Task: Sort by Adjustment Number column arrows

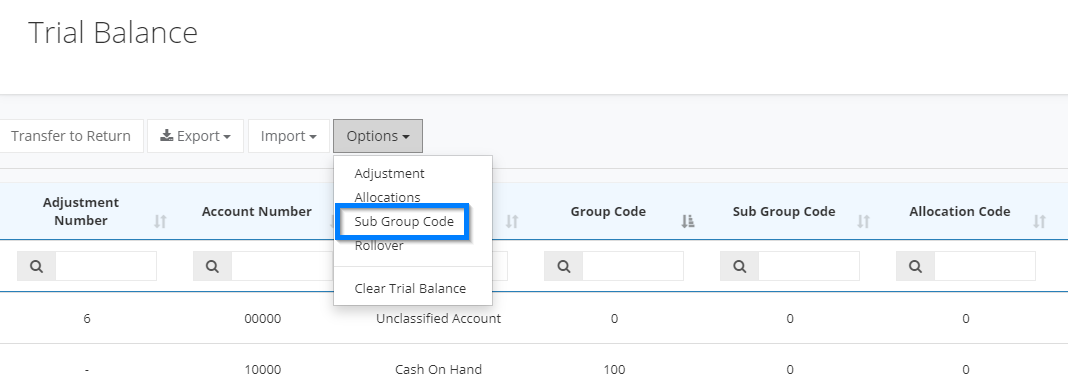Action: (x=160, y=221)
